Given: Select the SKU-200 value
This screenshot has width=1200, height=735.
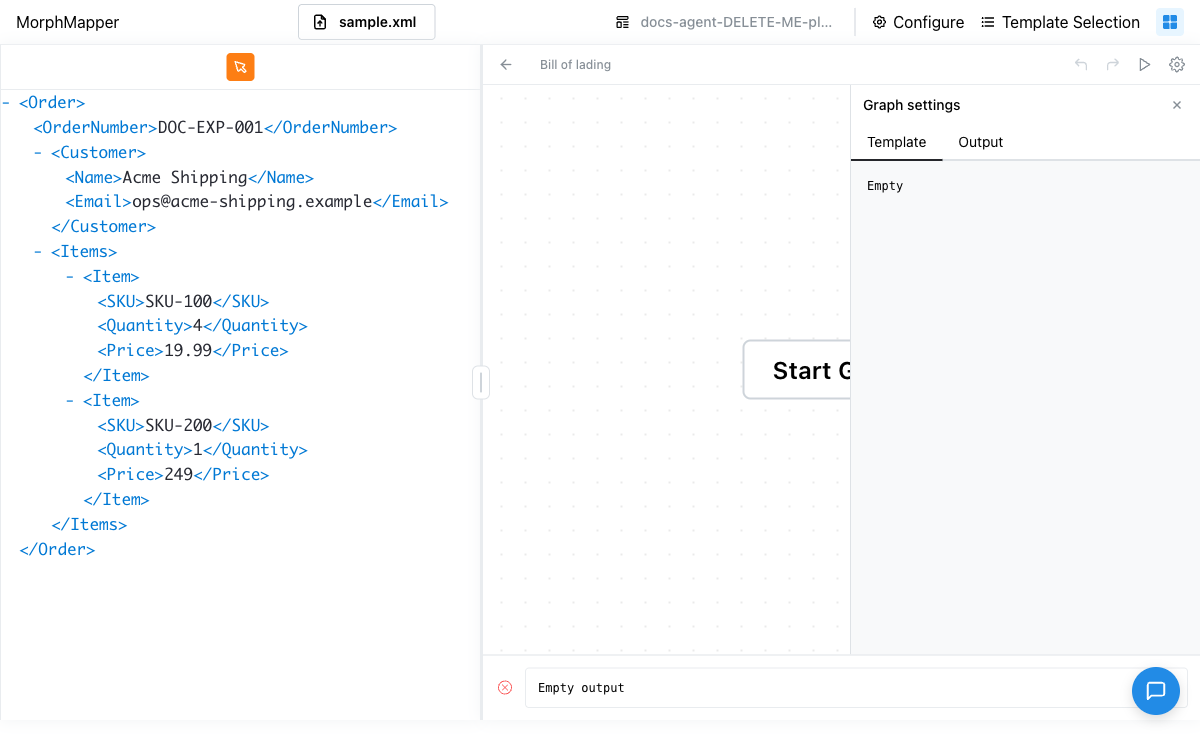Looking at the screenshot, I should pos(179,426).
